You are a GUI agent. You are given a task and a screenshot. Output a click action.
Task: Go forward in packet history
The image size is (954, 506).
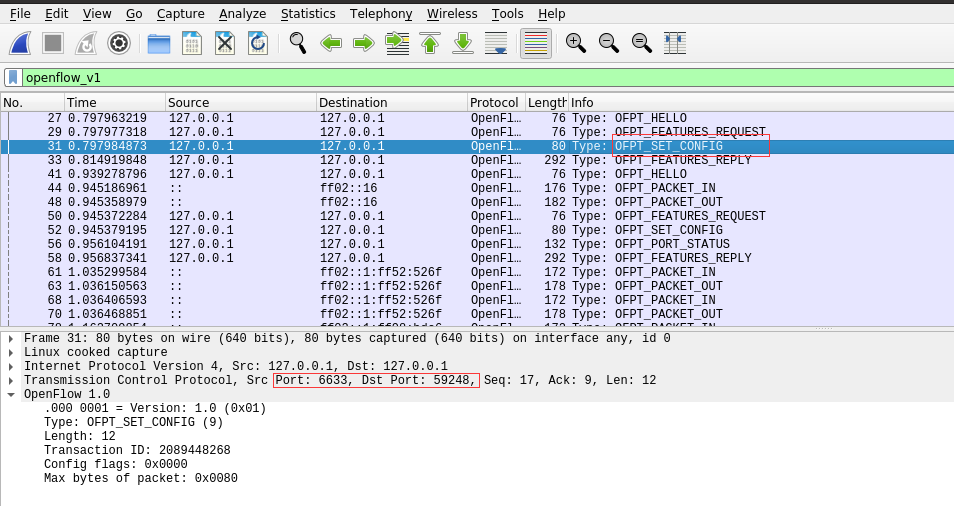coord(364,43)
